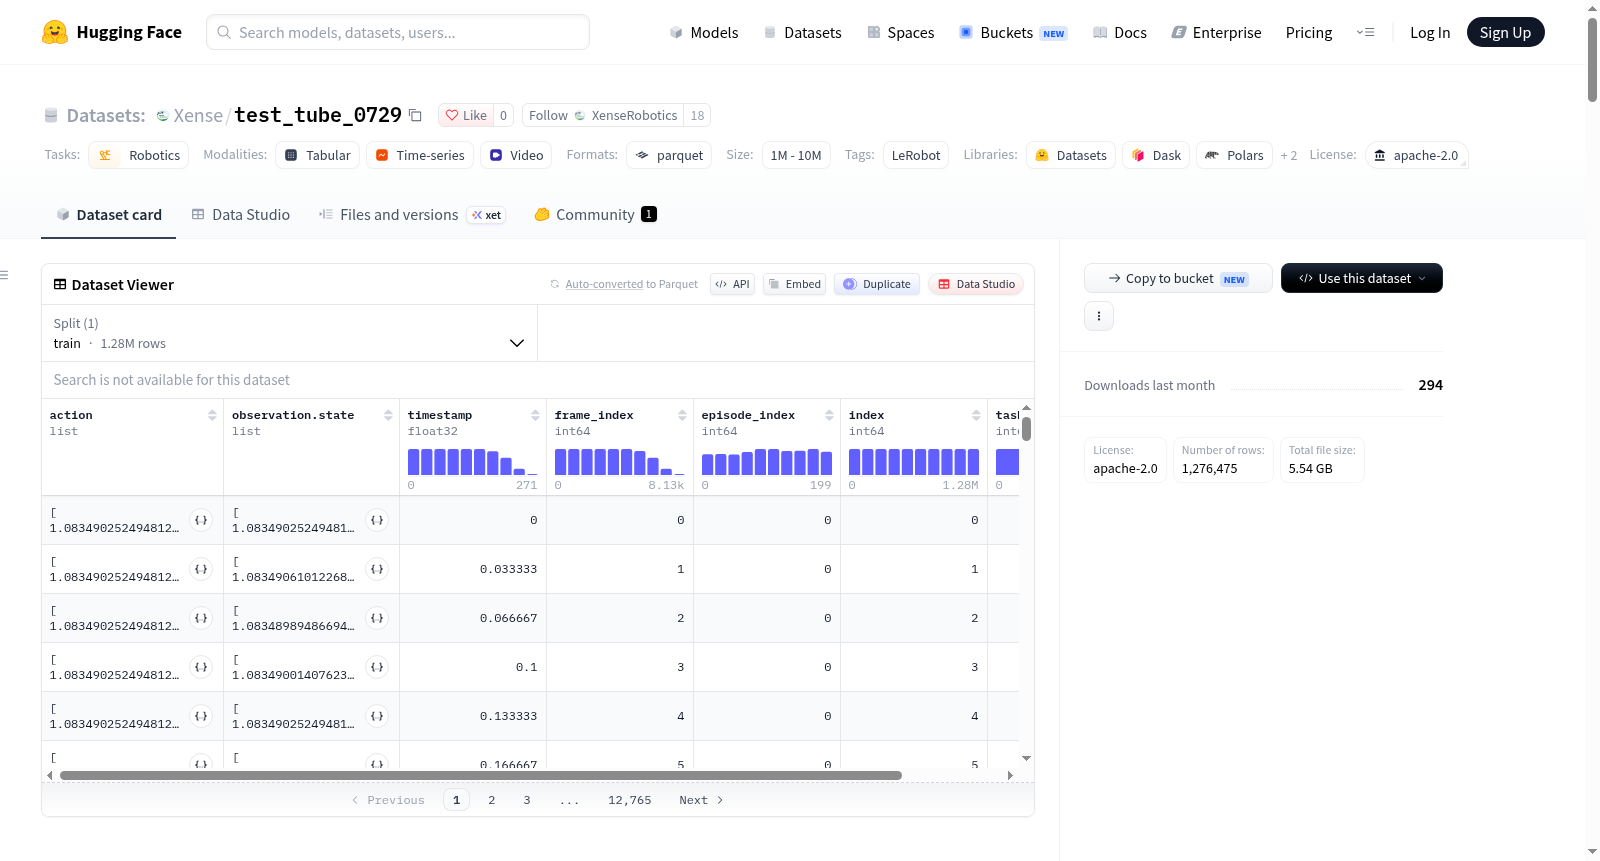1600x861 pixels.
Task: Follow XenseRobotics
Action: click(x=603, y=115)
